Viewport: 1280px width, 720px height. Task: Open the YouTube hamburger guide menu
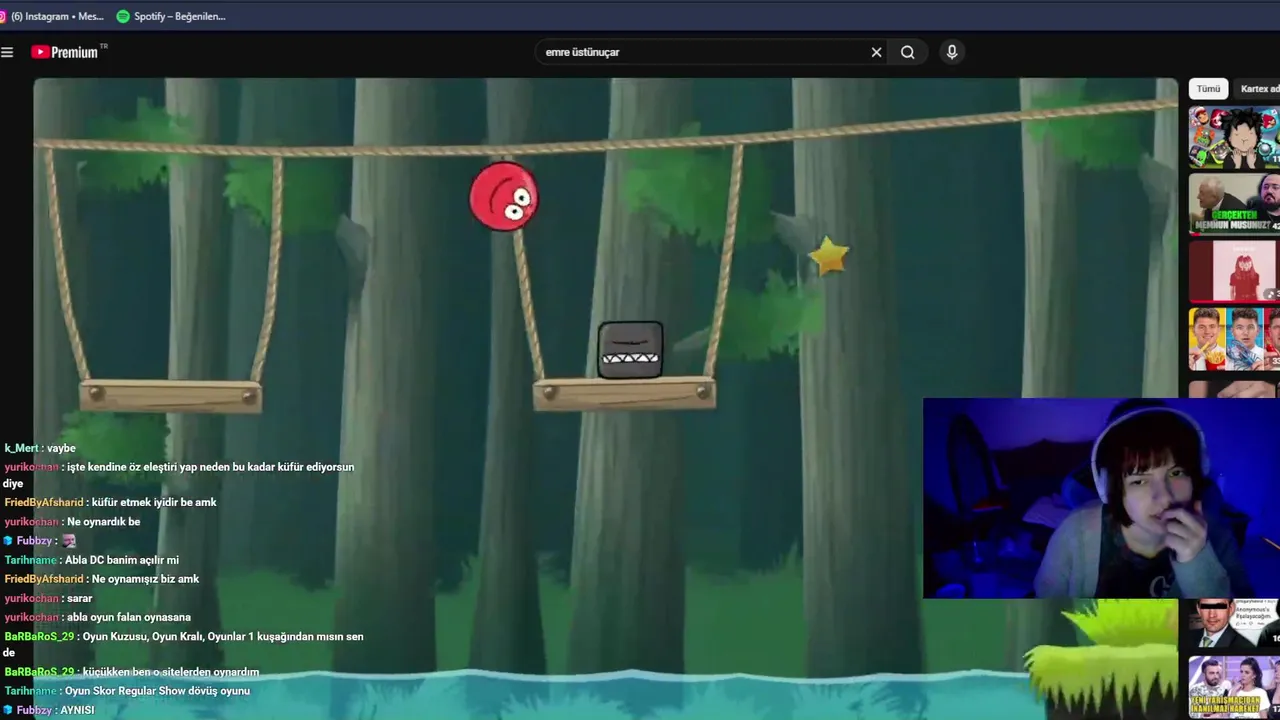point(7,52)
